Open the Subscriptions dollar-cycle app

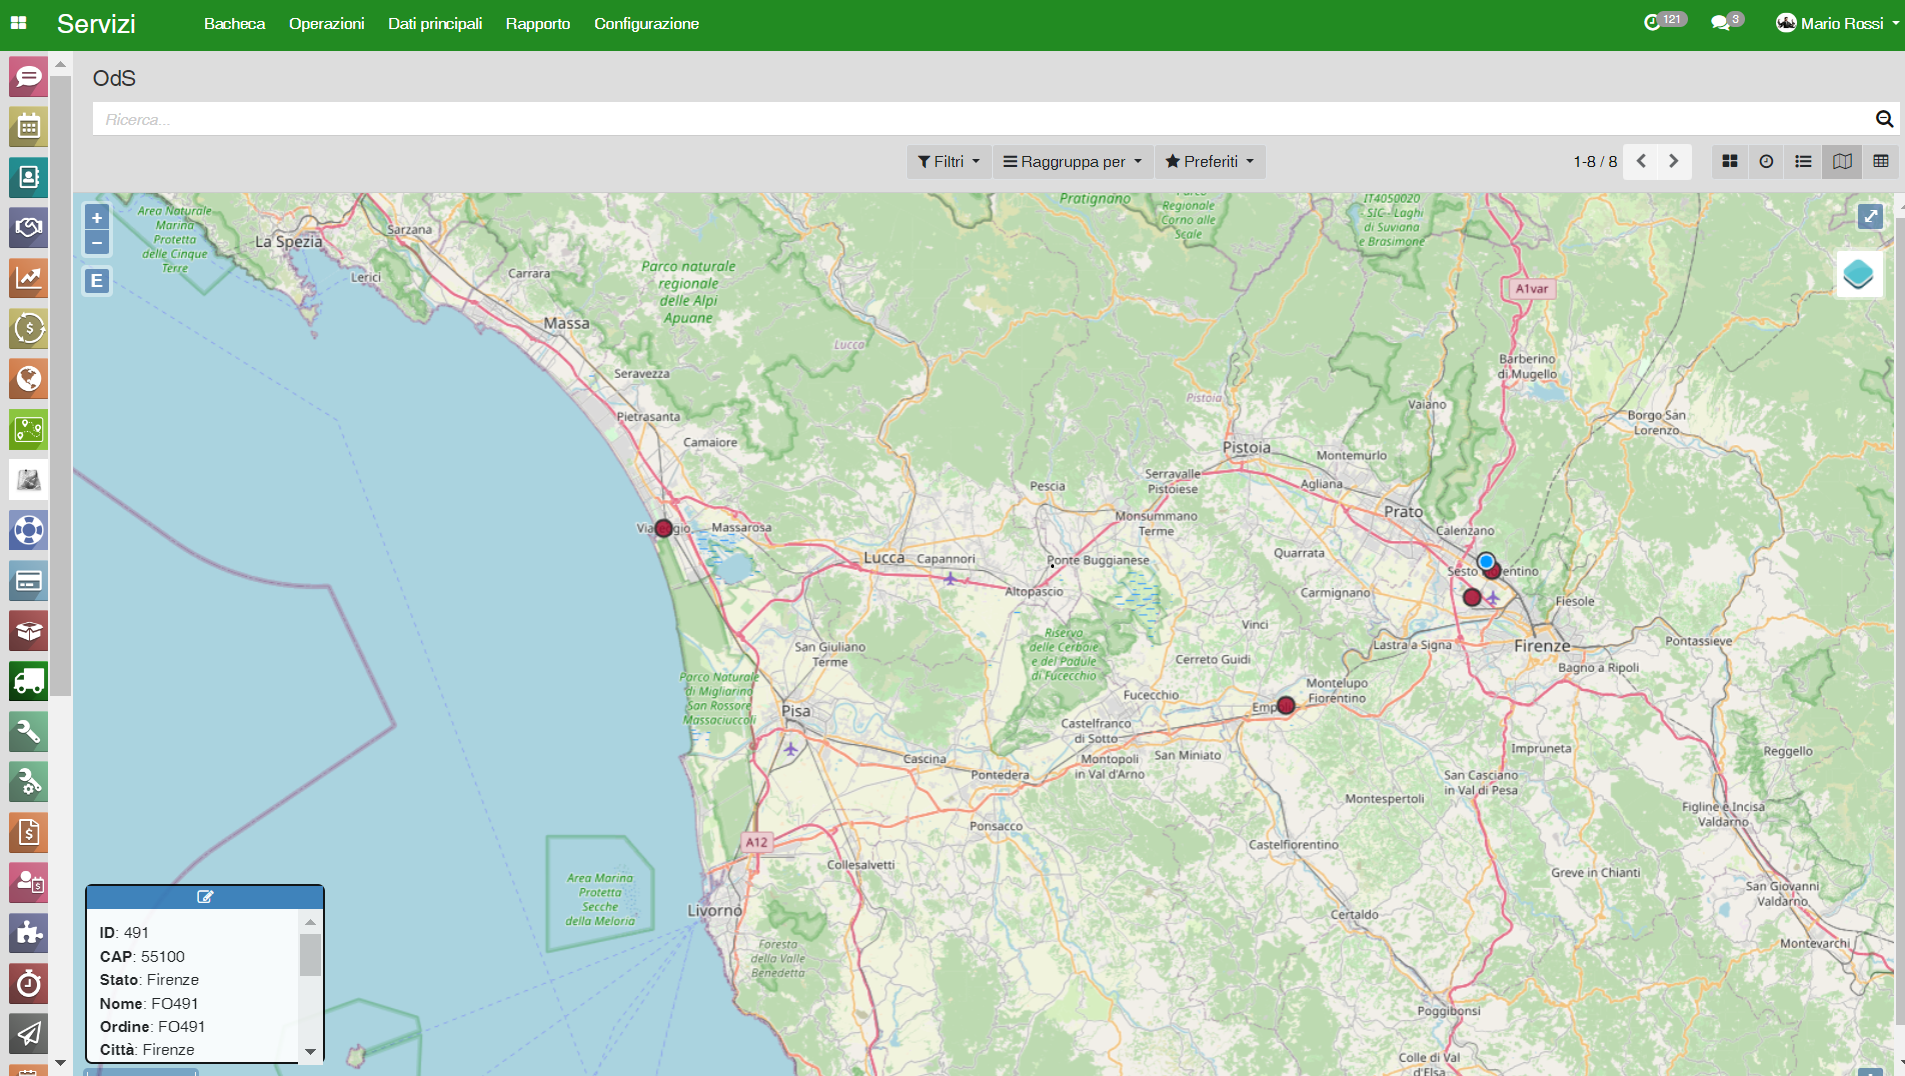pyautogui.click(x=28, y=328)
